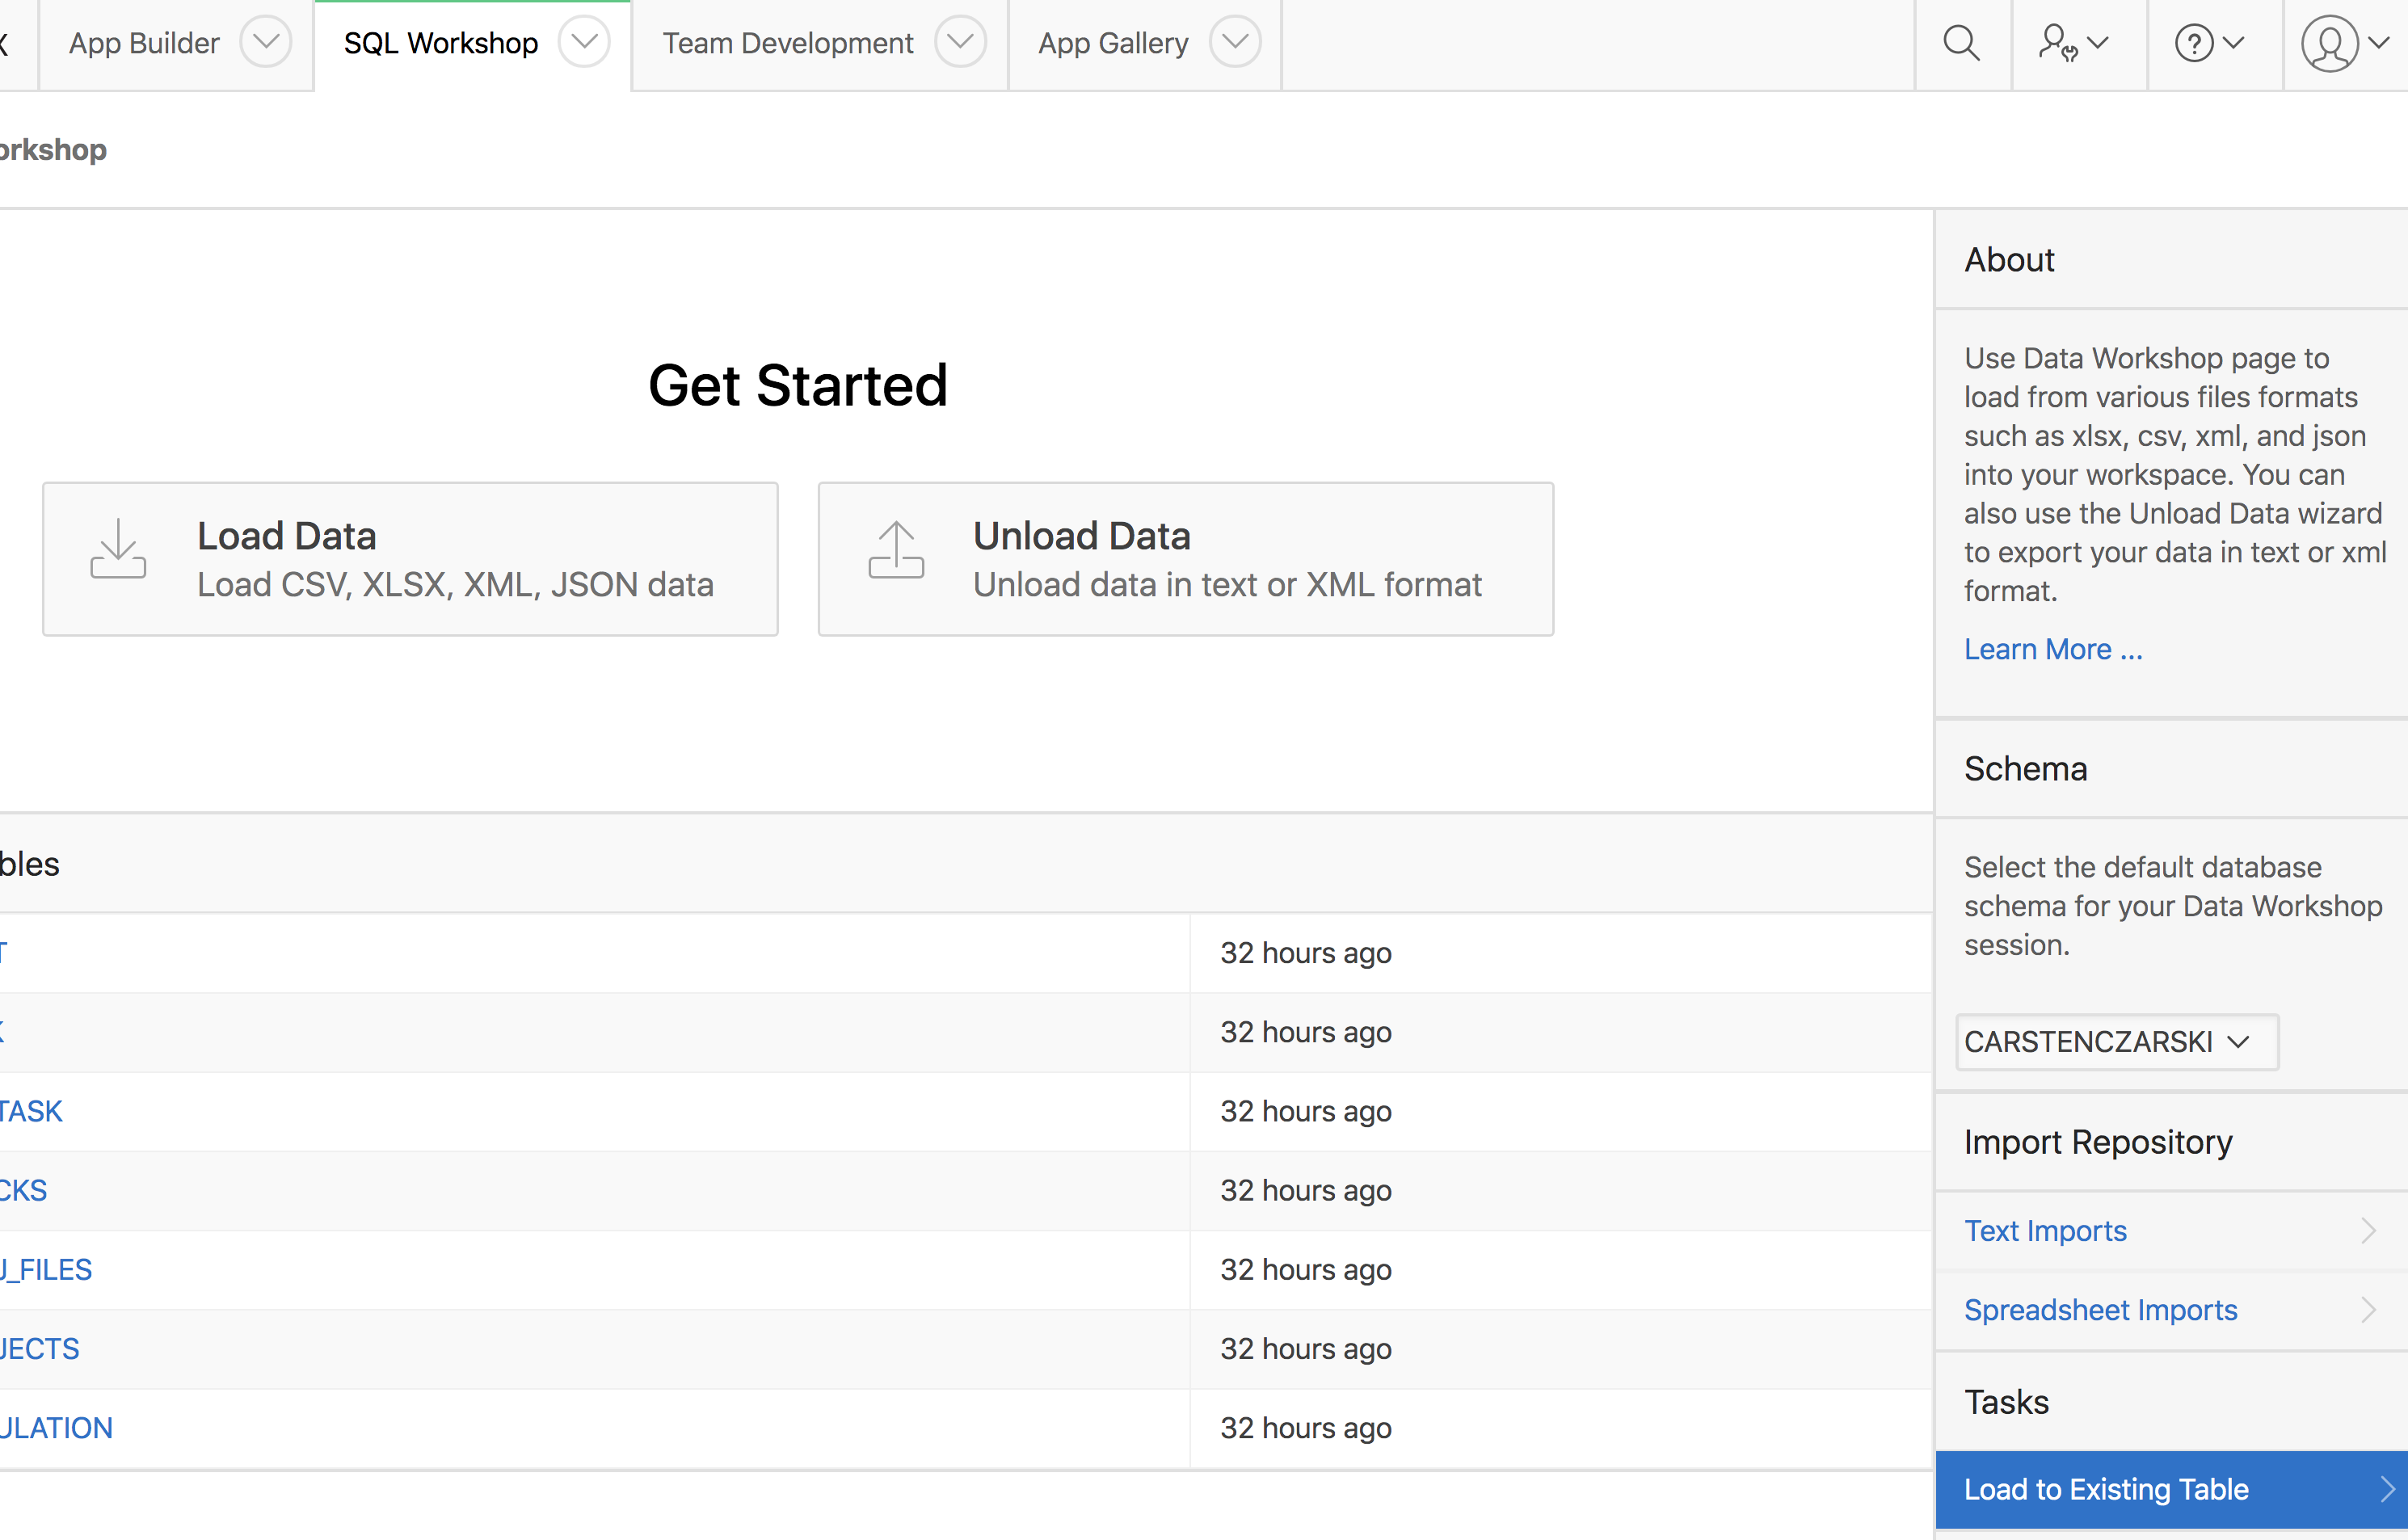This screenshot has height=1540, width=2408.
Task: Switch to the Team Development tab
Action: 788,43
